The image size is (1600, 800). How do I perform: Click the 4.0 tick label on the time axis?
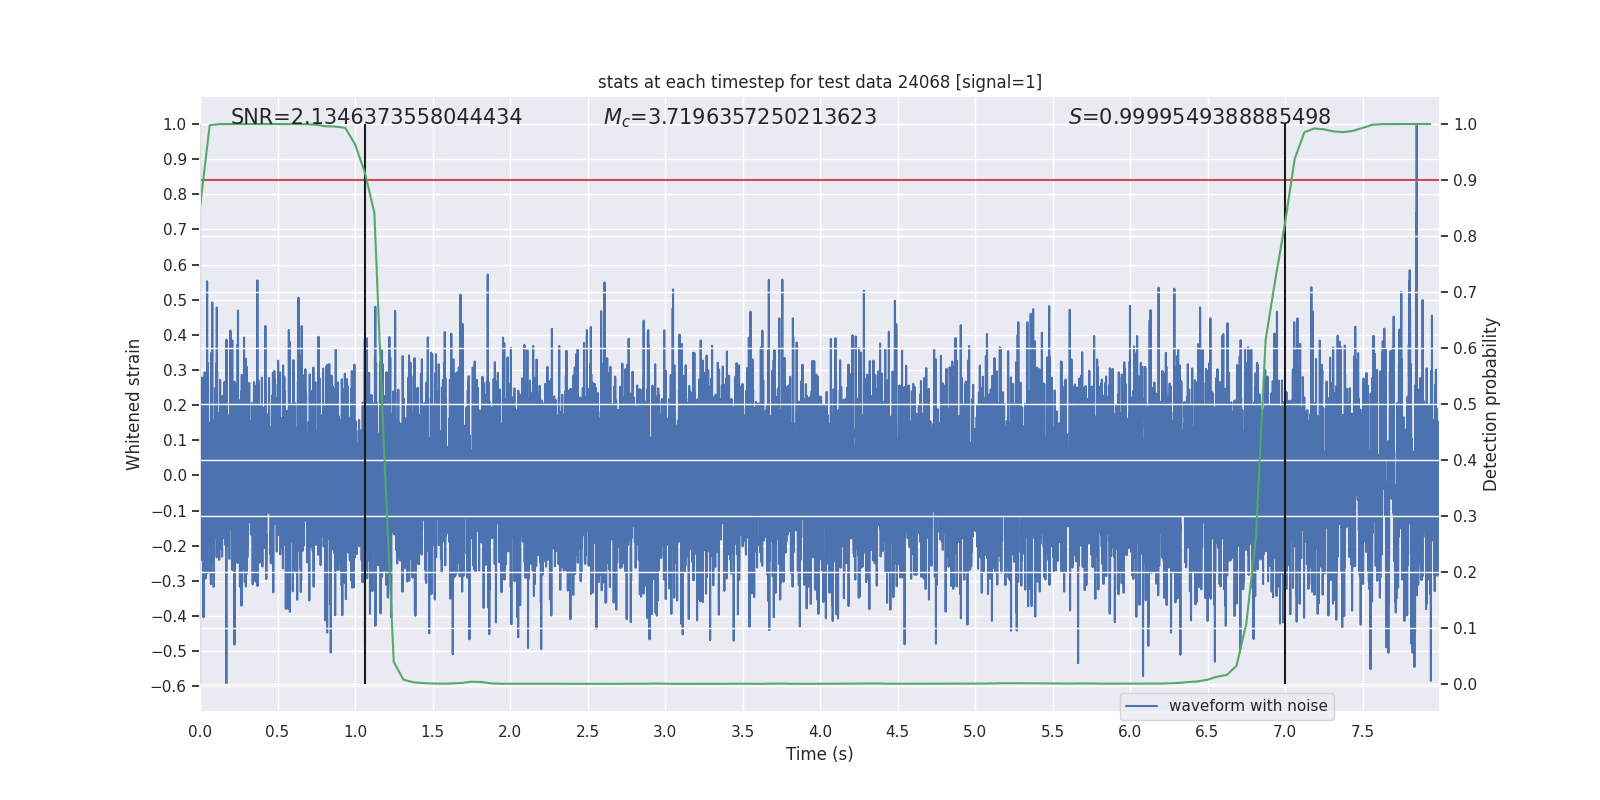820,731
